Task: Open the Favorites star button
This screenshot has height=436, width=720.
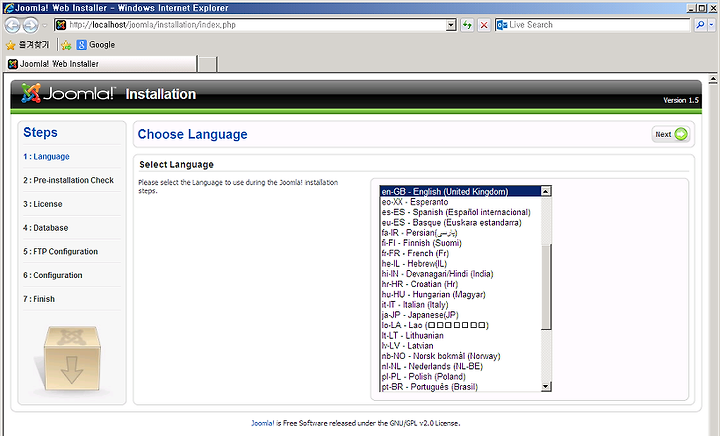Action: [28, 45]
